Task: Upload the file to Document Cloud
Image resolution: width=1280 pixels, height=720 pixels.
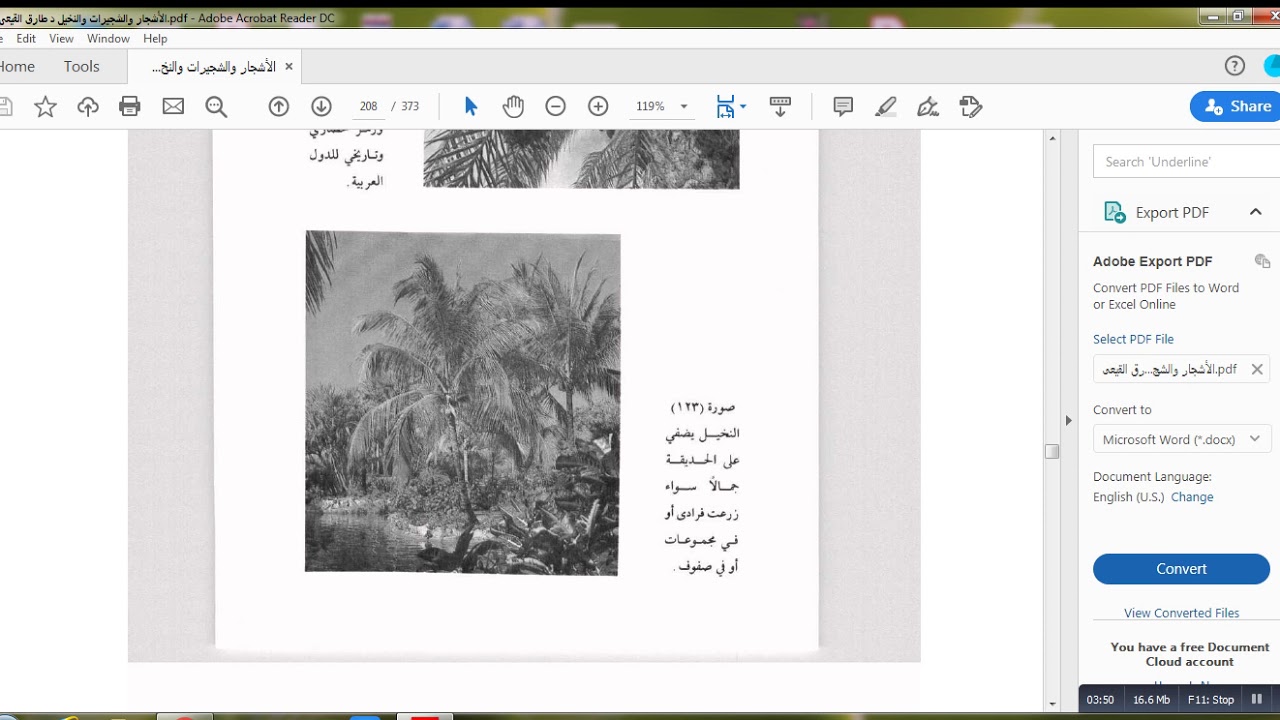Action: pos(88,107)
